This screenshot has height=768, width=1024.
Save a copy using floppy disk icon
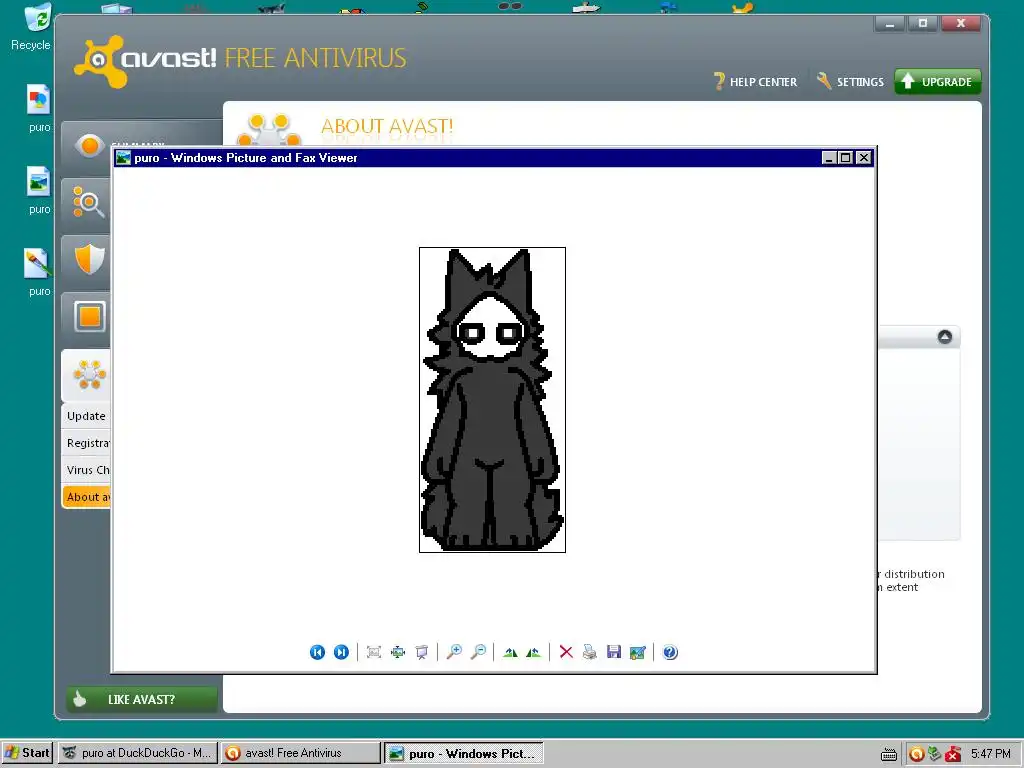pos(614,652)
